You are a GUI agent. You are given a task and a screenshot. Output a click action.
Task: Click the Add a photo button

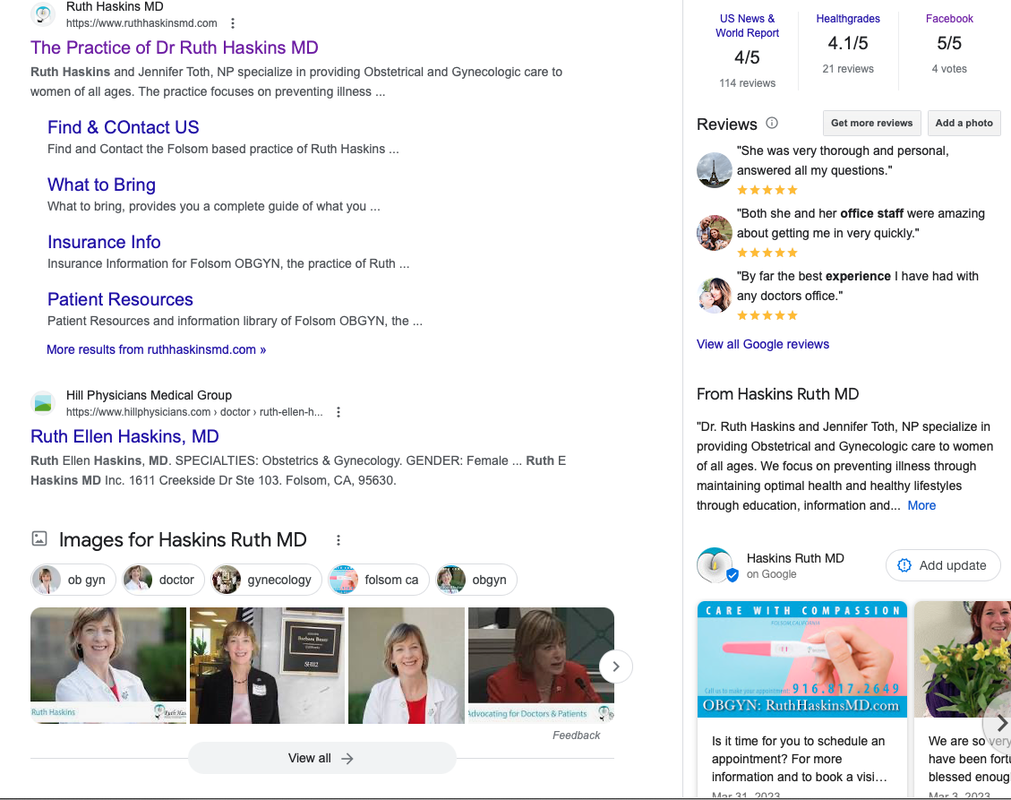tap(964, 123)
